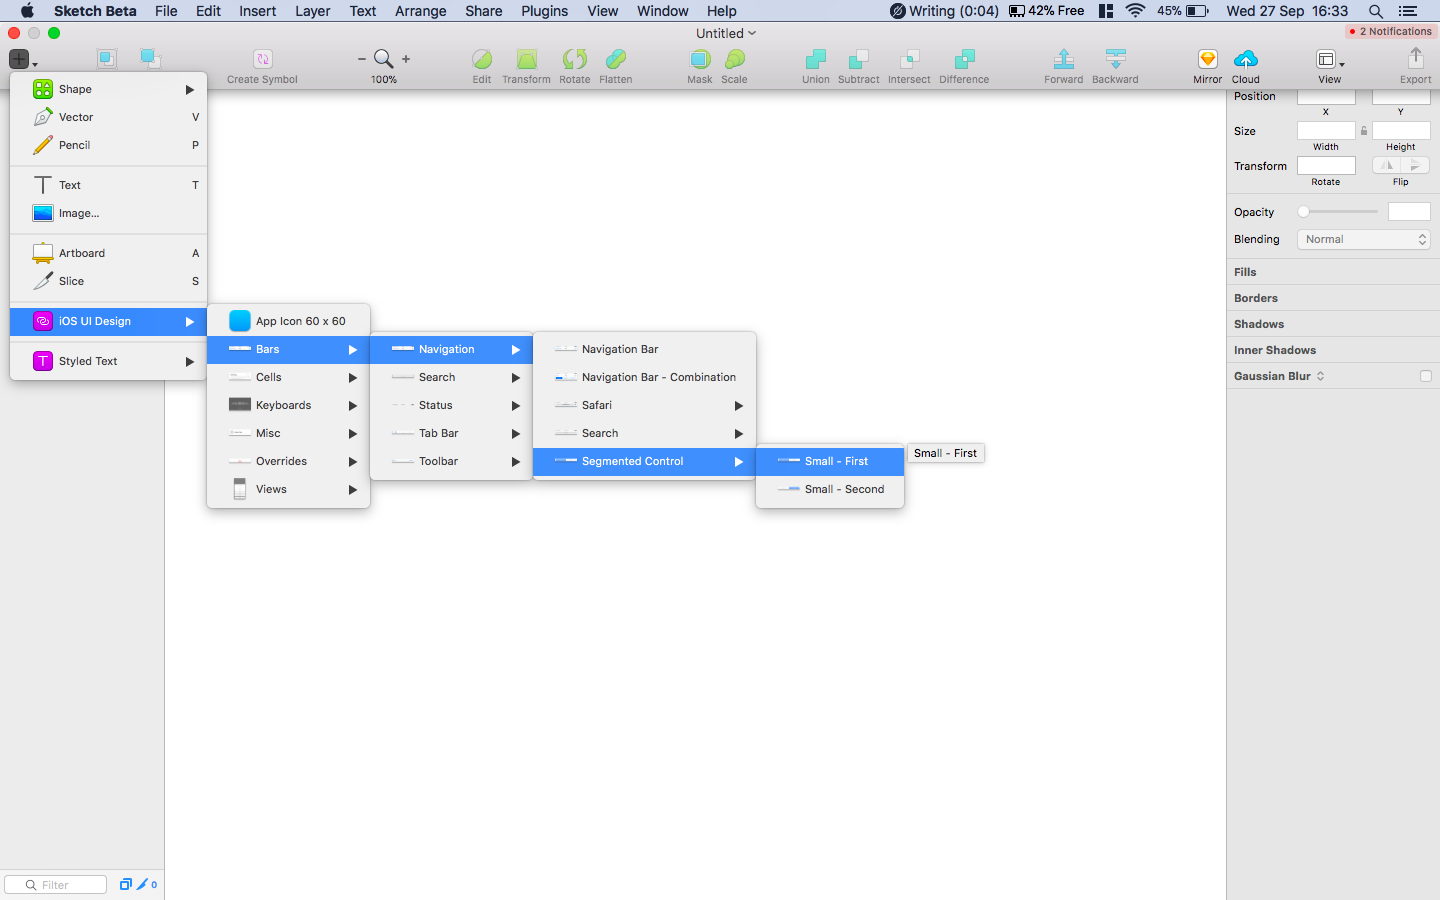Click the Scale toolbar icon
The width and height of the screenshot is (1440, 900).
(x=735, y=59)
